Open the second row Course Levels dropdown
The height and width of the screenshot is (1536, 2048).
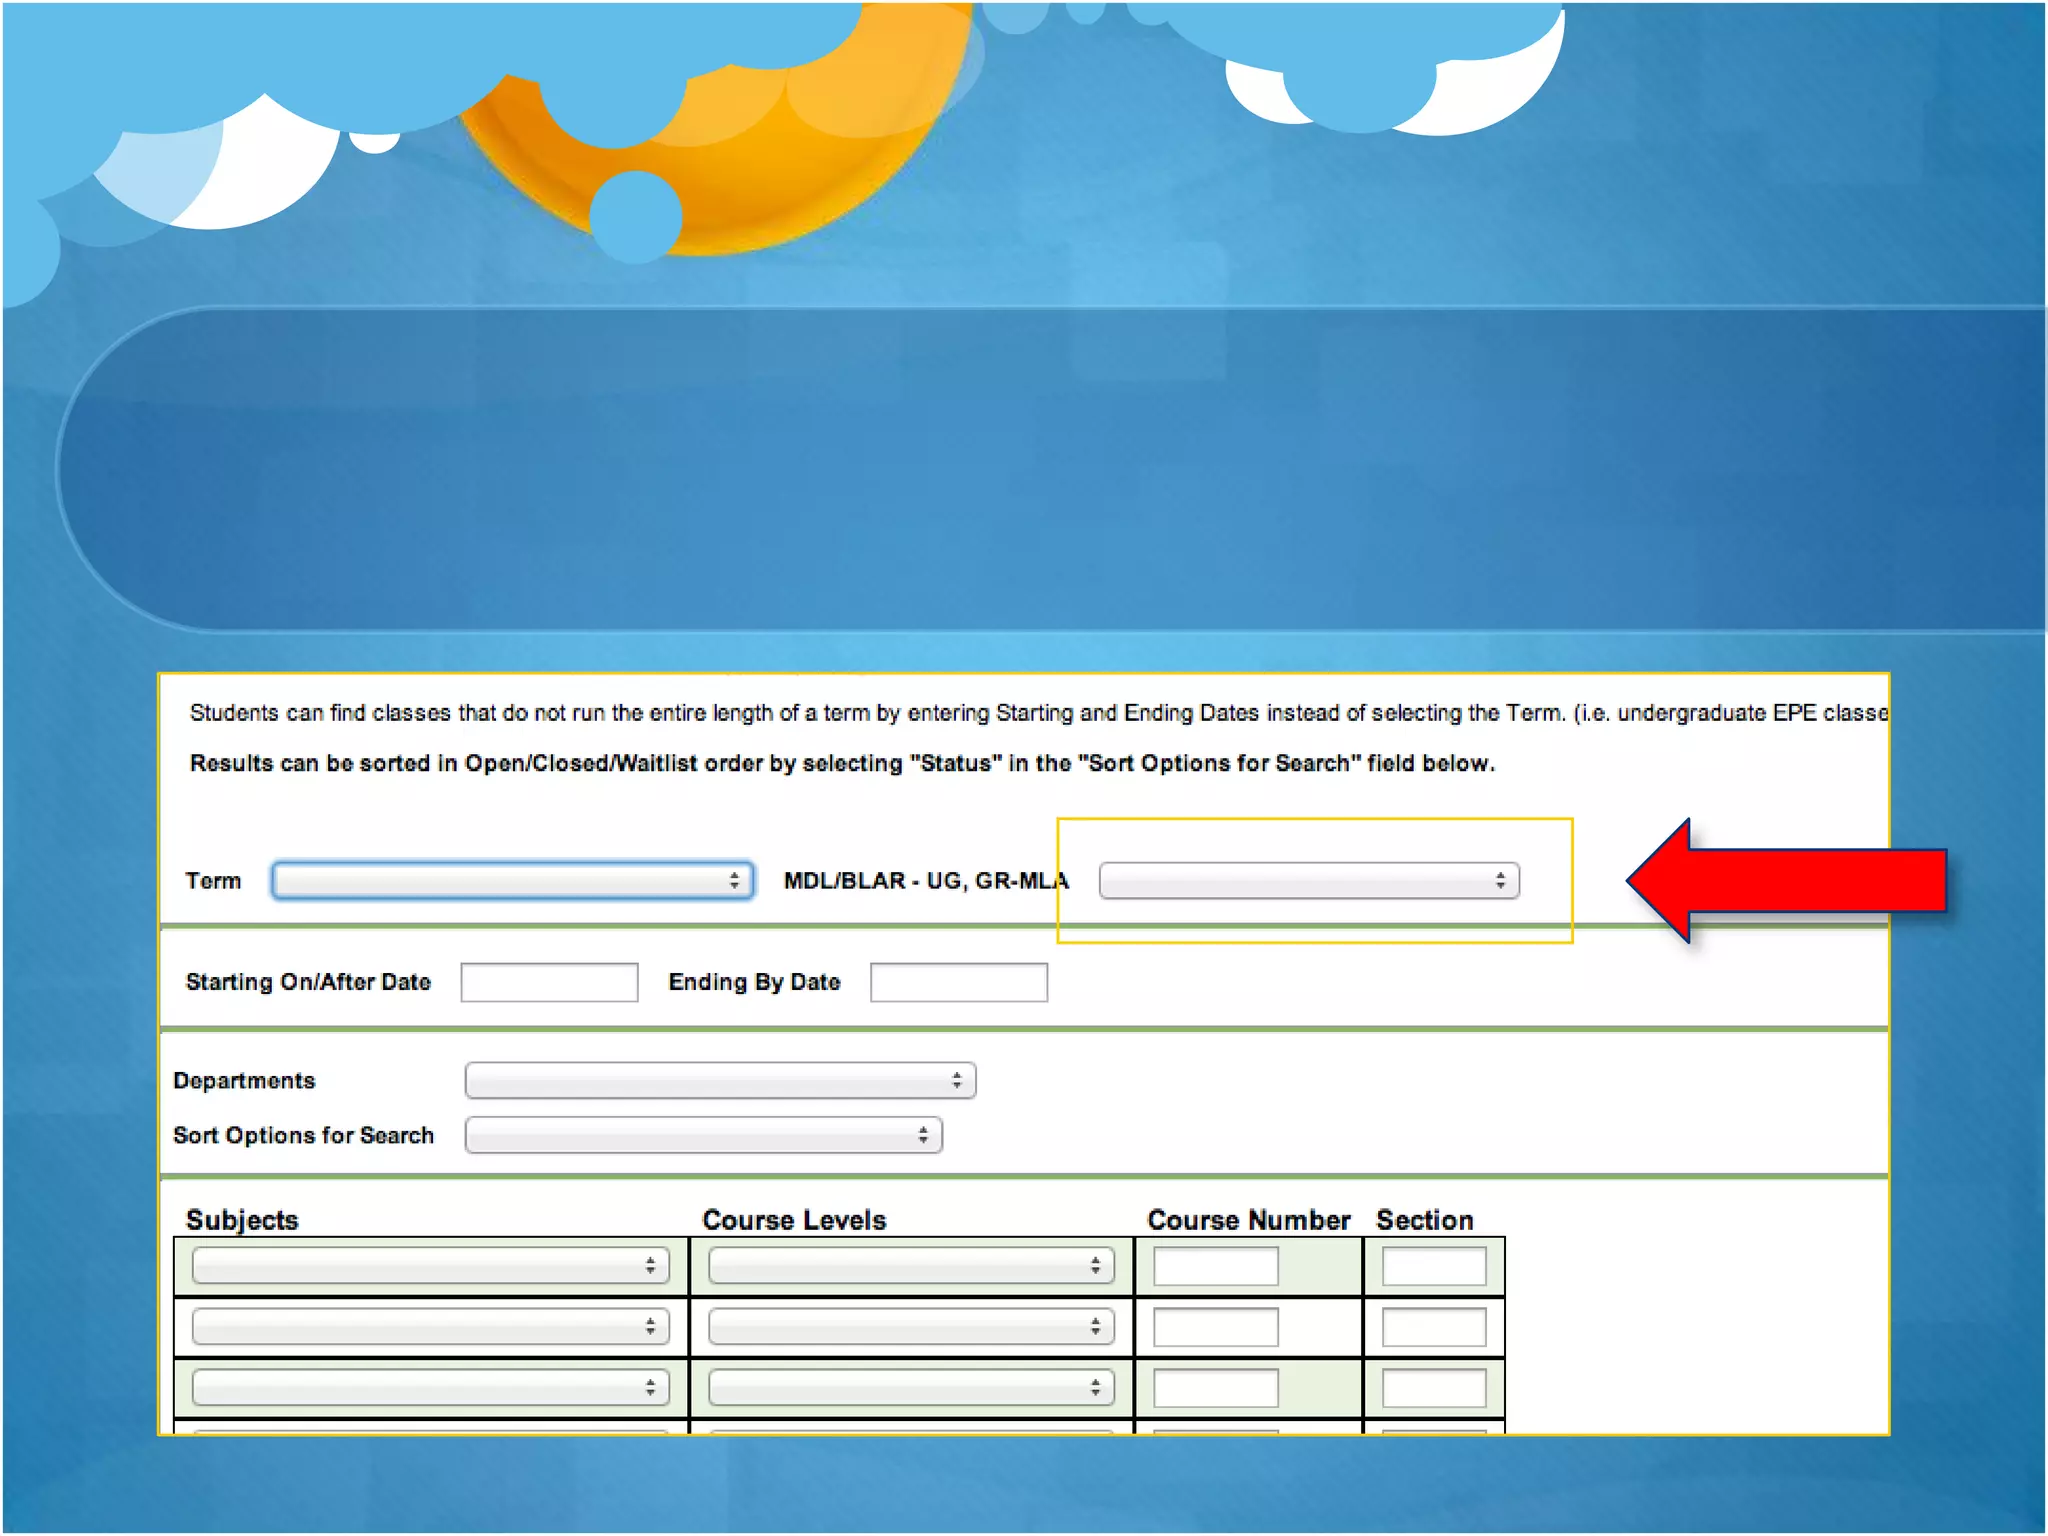(910, 1327)
